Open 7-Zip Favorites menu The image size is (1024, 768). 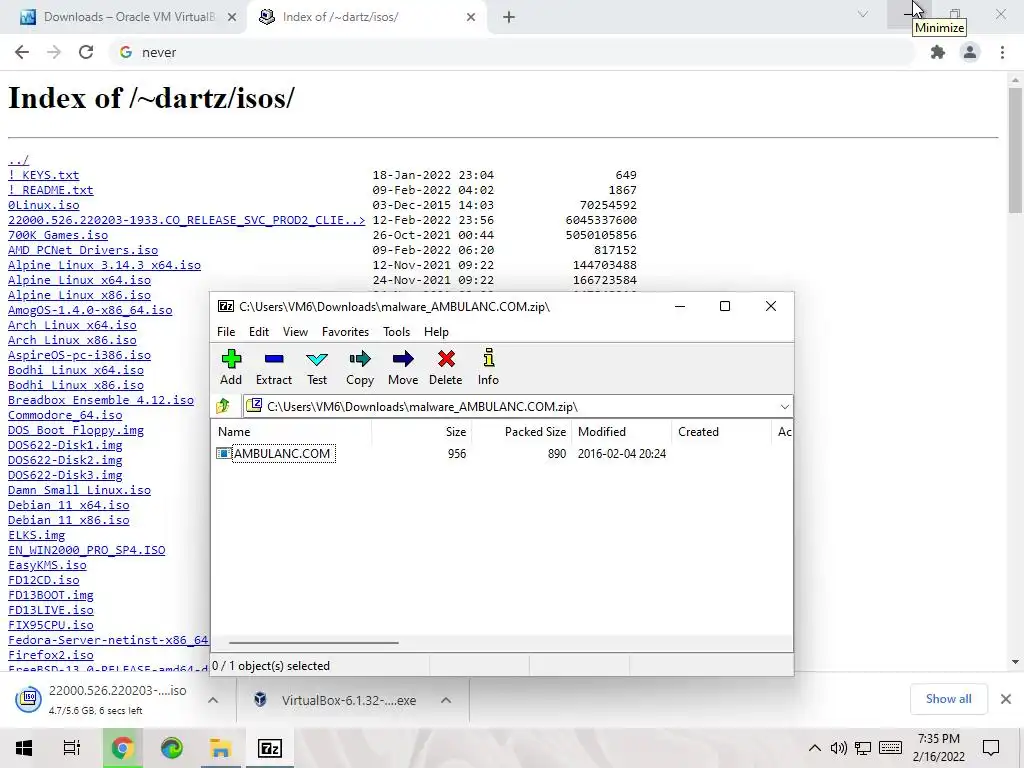click(345, 332)
